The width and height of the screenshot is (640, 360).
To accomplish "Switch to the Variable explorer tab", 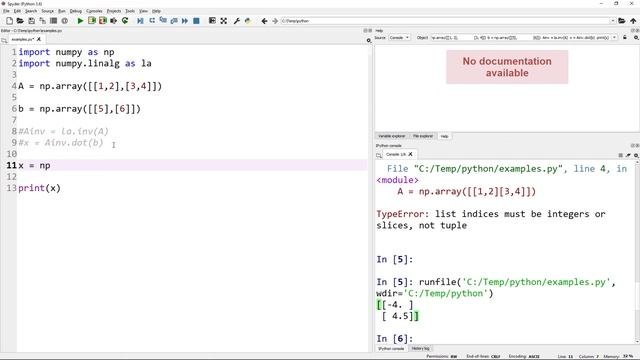I will point(391,136).
